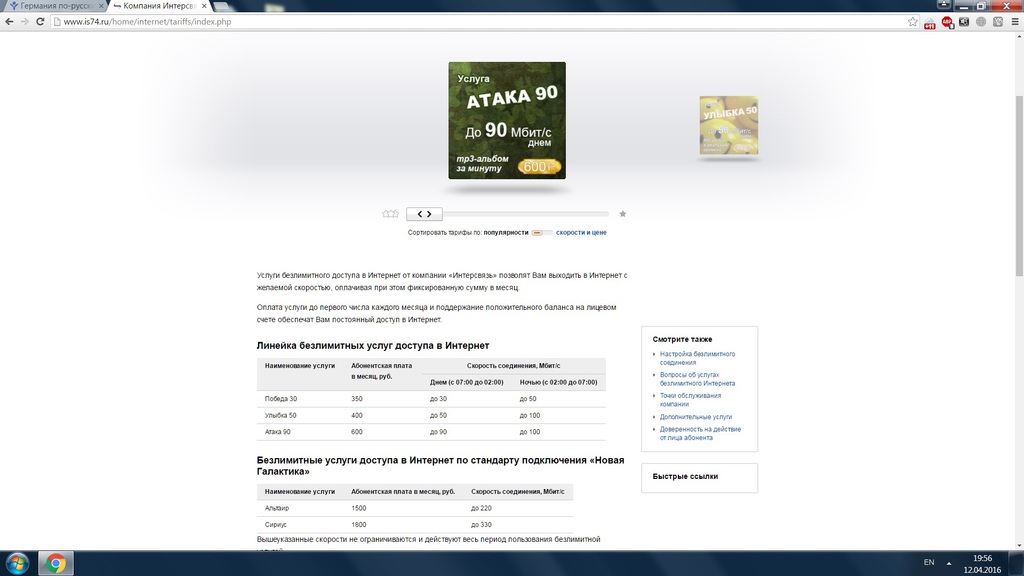The image size is (1024, 576).
Task: Close the Компания Интерсвязь tab
Action: (204, 6)
